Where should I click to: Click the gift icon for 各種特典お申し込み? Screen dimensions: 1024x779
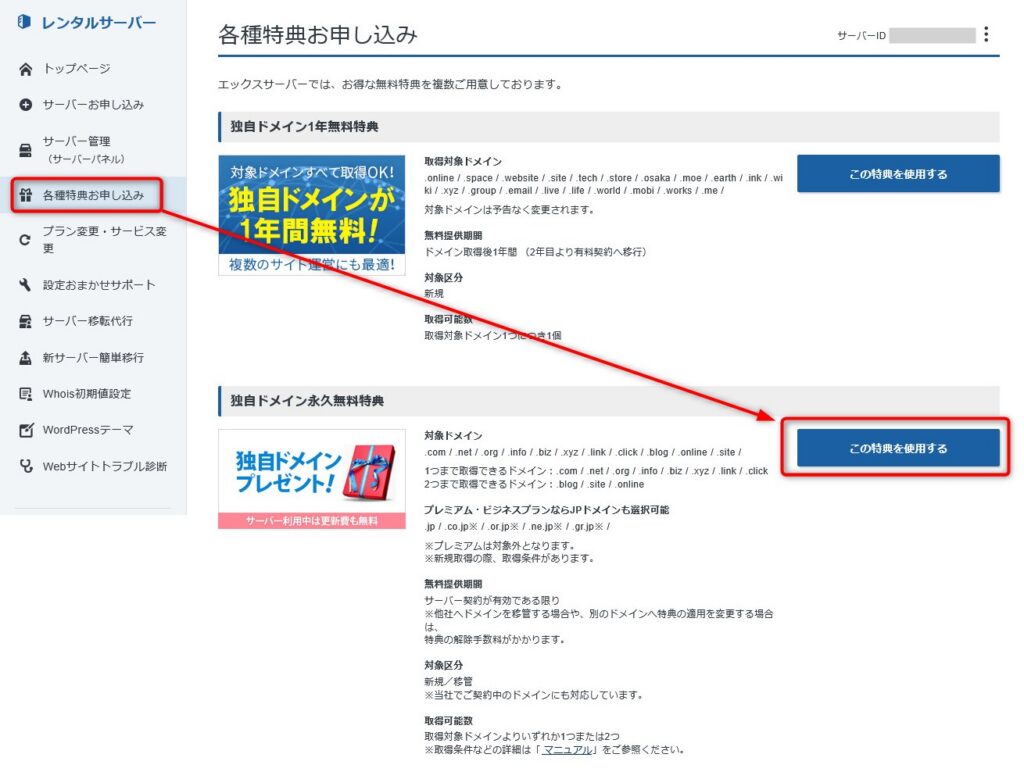coord(26,195)
